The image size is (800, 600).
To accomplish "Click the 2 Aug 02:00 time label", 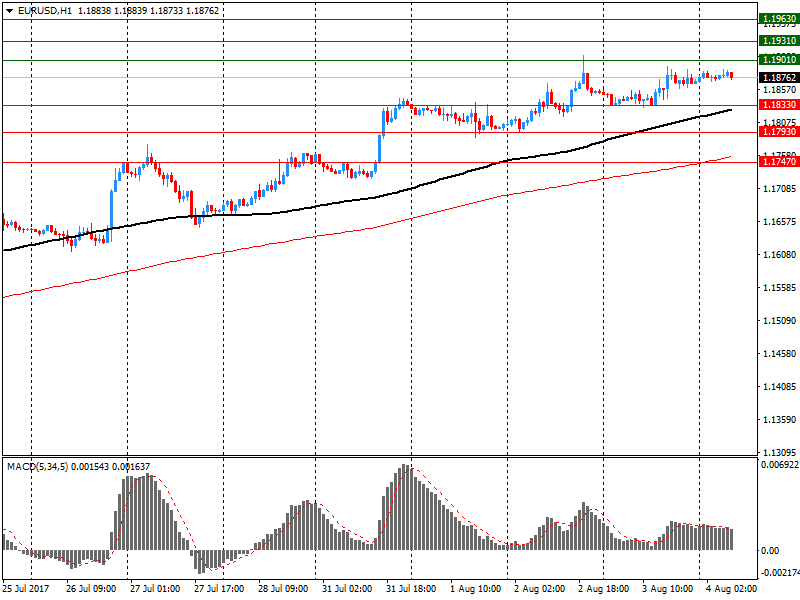I will [x=539, y=589].
